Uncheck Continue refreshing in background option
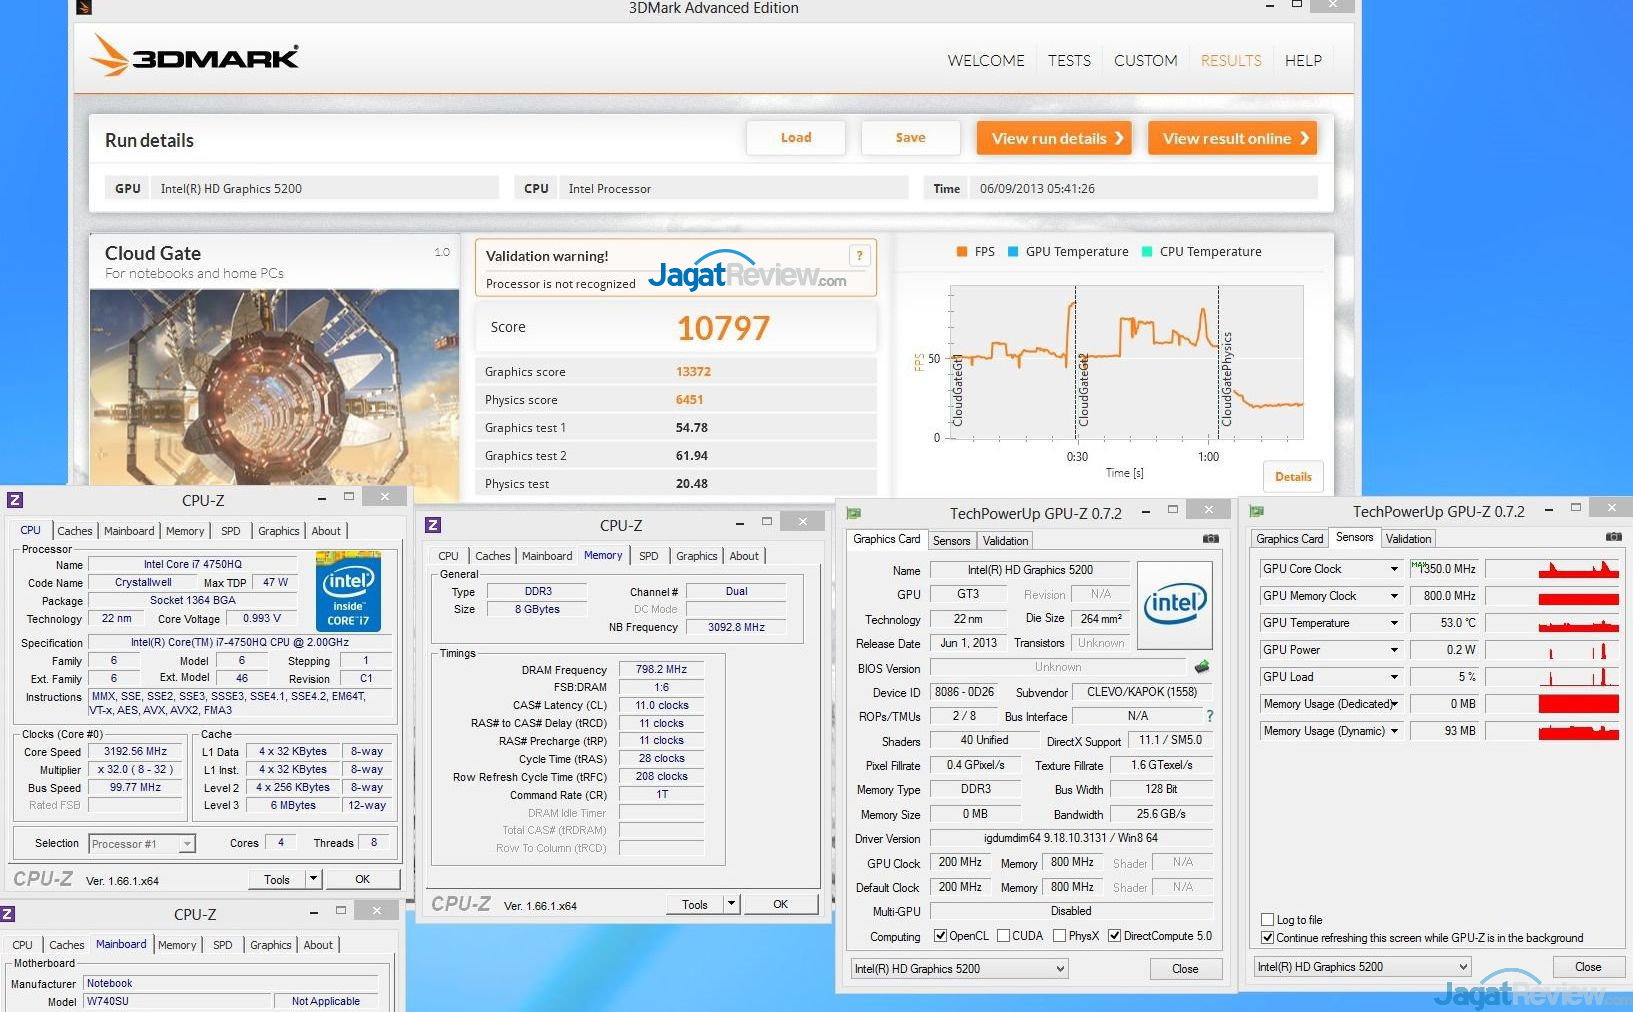1633x1012 pixels. tap(1268, 938)
